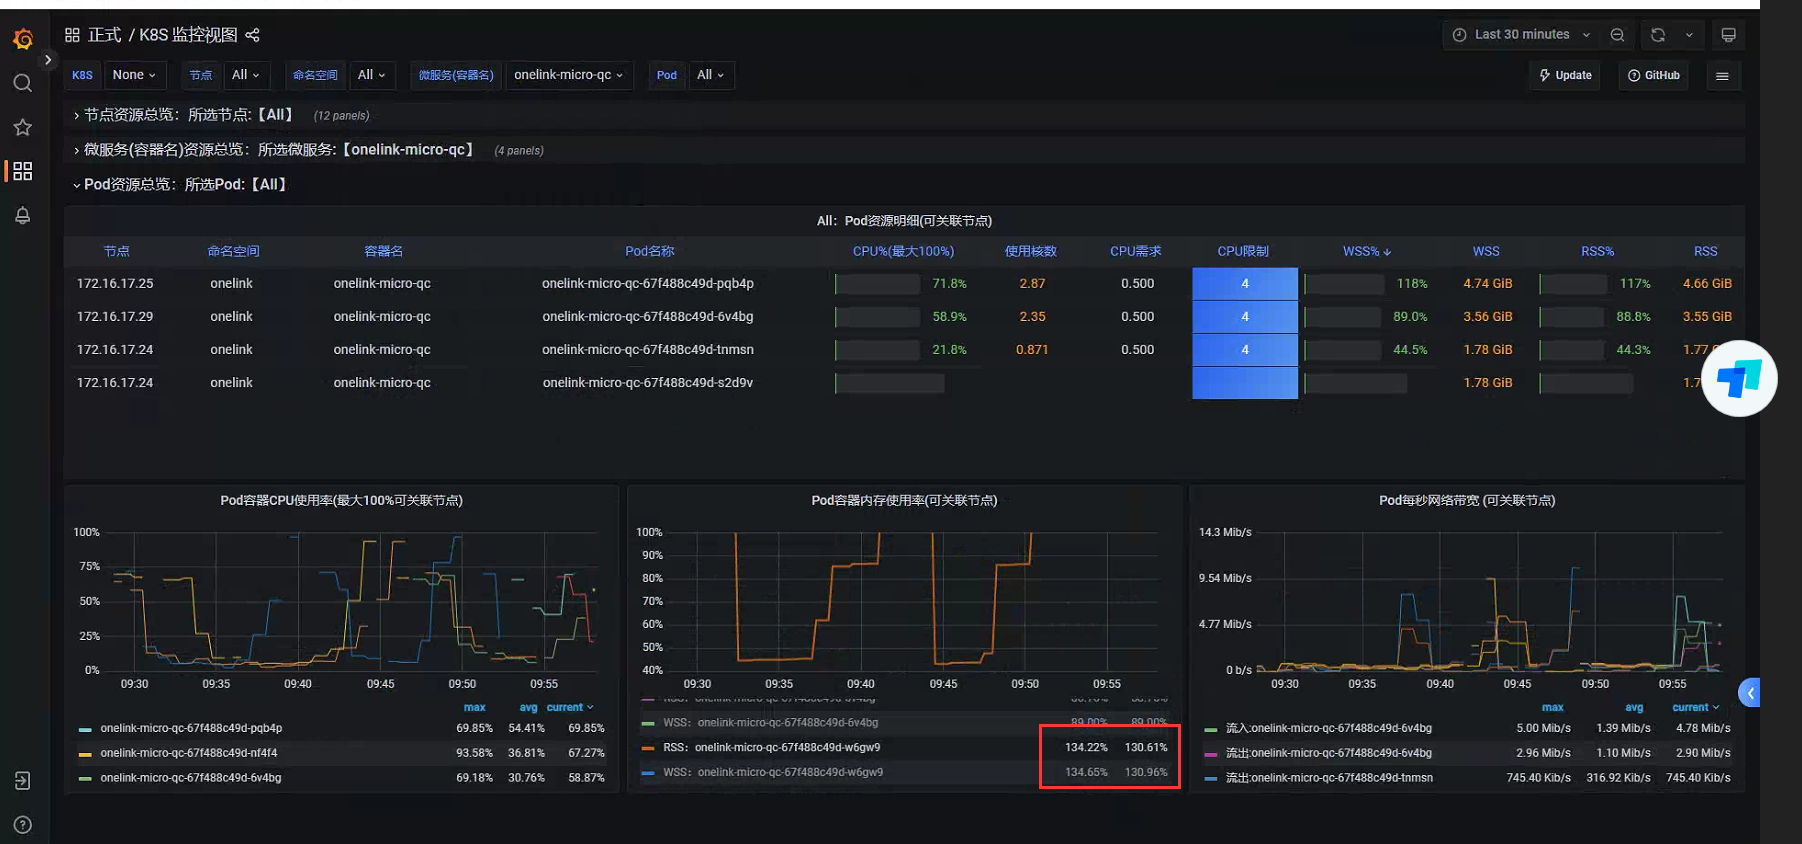Image resolution: width=1802 pixels, height=844 pixels.
Task: Toggle 流出 6v4bg network series
Action: pyautogui.click(x=1329, y=753)
